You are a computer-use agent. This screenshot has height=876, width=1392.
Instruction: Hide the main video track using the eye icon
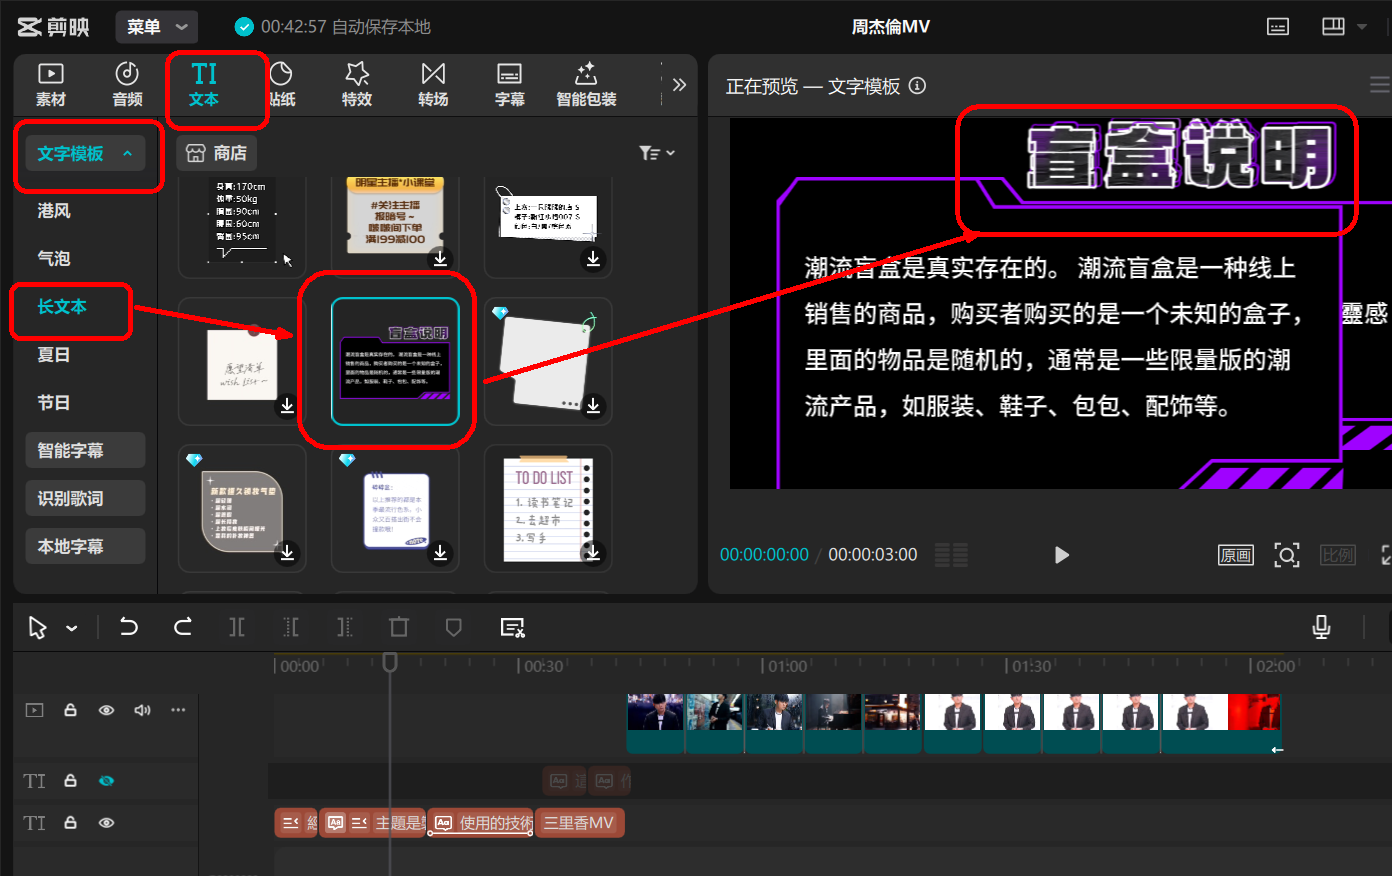(x=106, y=710)
